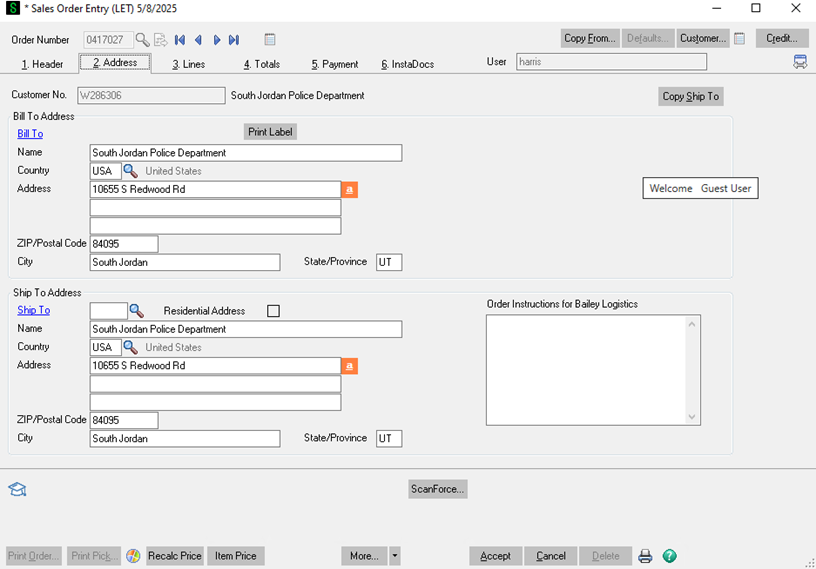Expand the More button dropdown arrow
The image size is (816, 569).
click(395, 556)
